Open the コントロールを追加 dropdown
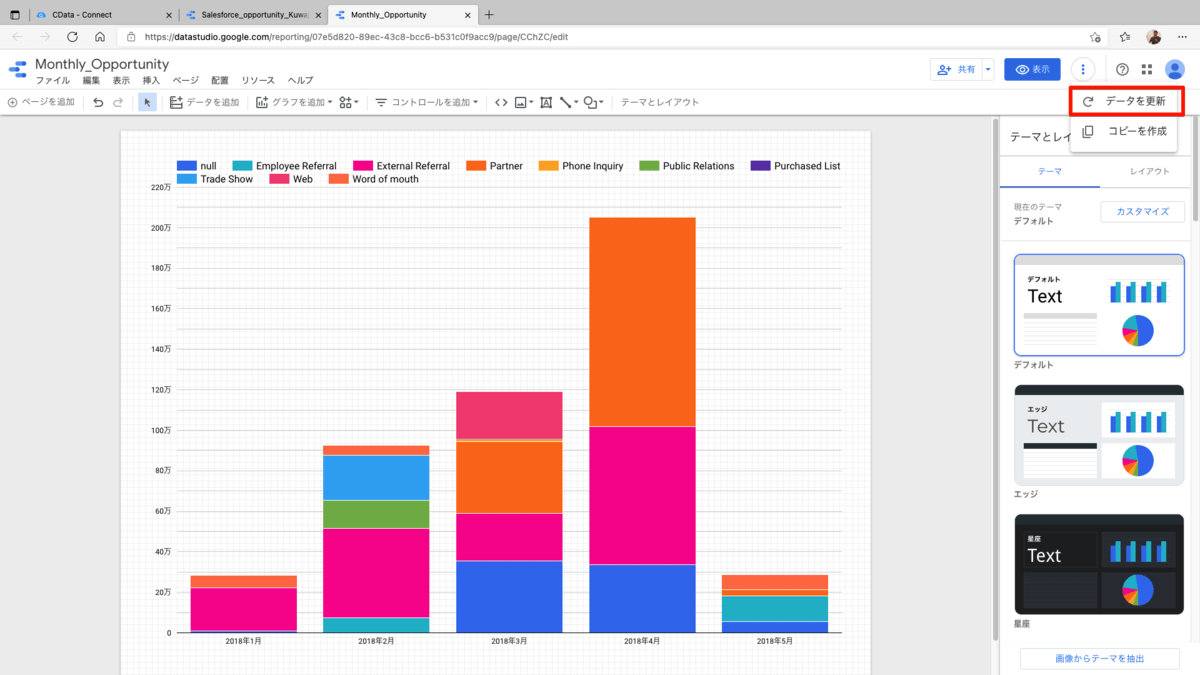Viewport: 1200px width, 675px height. [426, 102]
